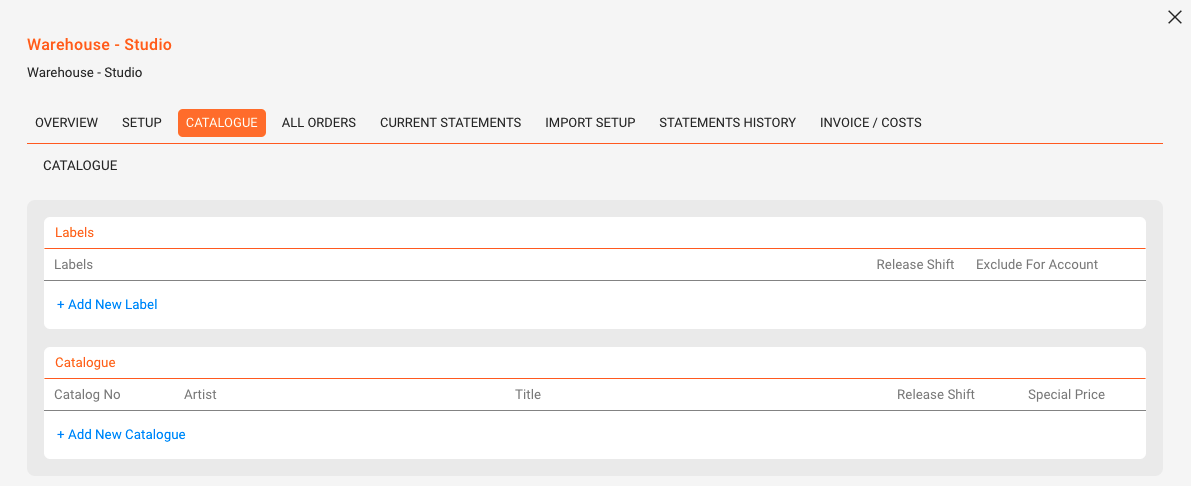Image resolution: width=1191 pixels, height=486 pixels.
Task: View the Statements History tab
Action: click(728, 122)
